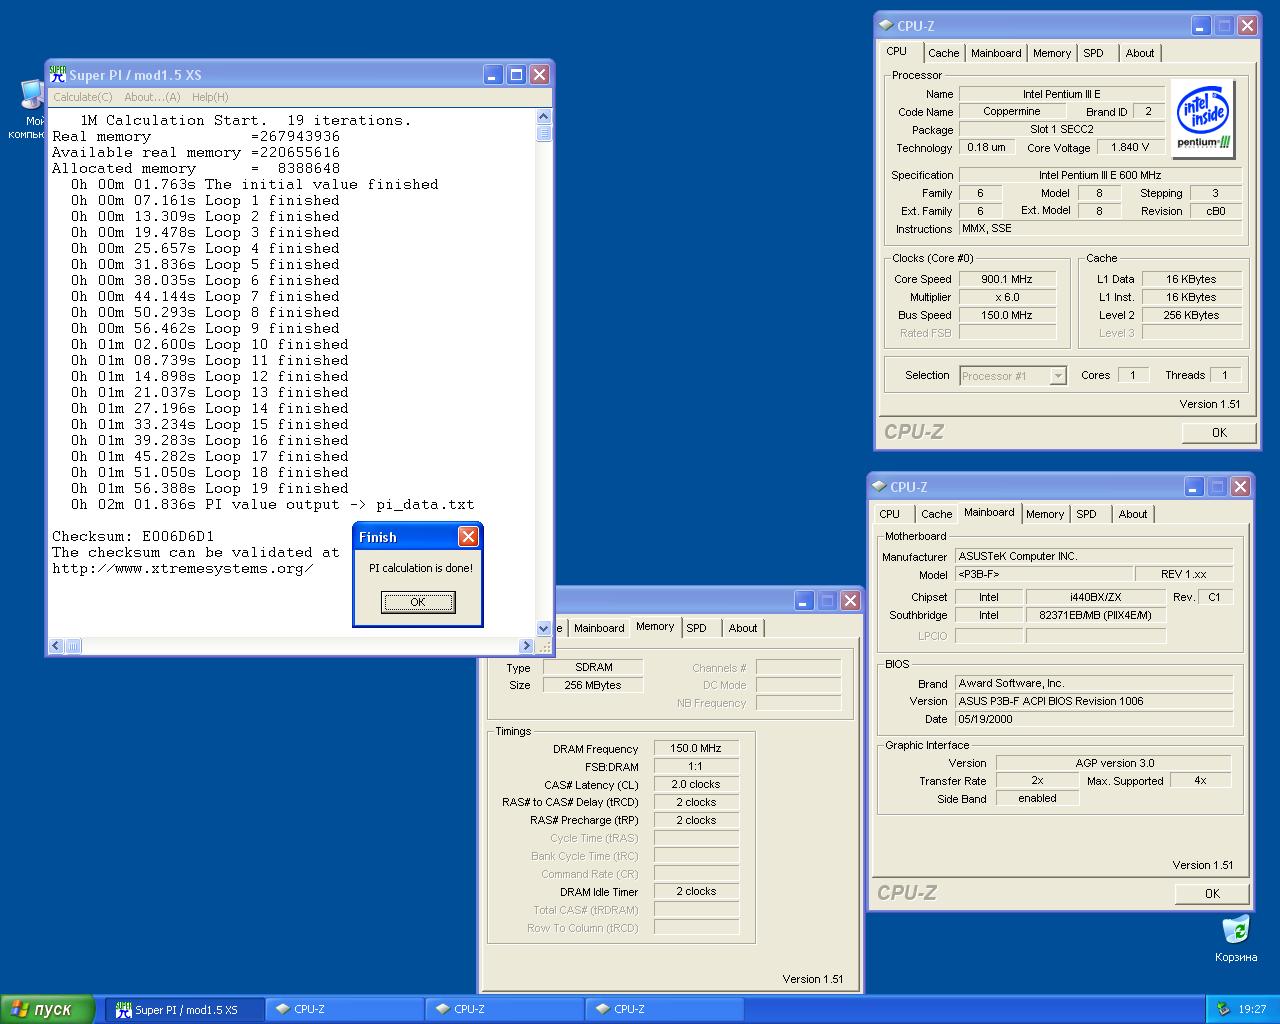
Task: Switch to About tab in Mainboard CPU-Z window
Action: pyautogui.click(x=1133, y=514)
